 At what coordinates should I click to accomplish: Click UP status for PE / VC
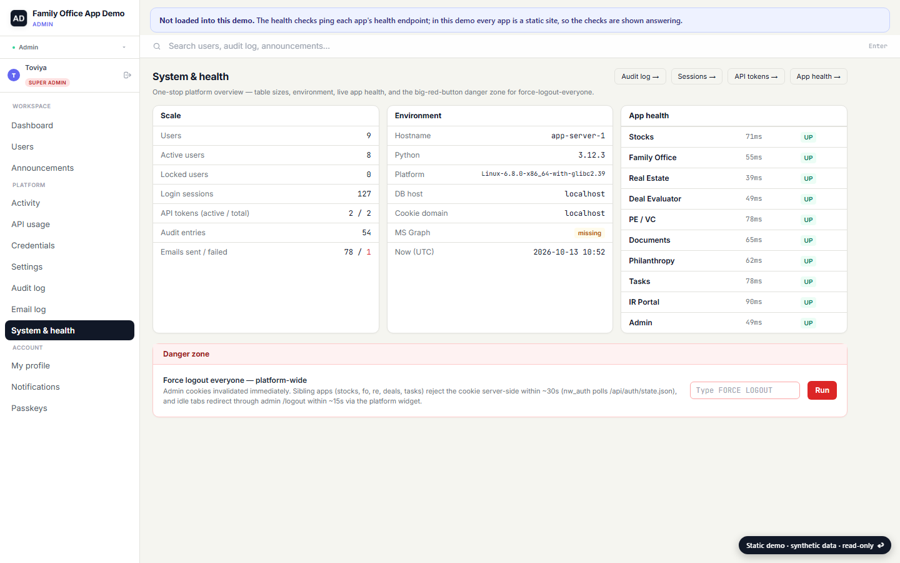[x=808, y=220]
